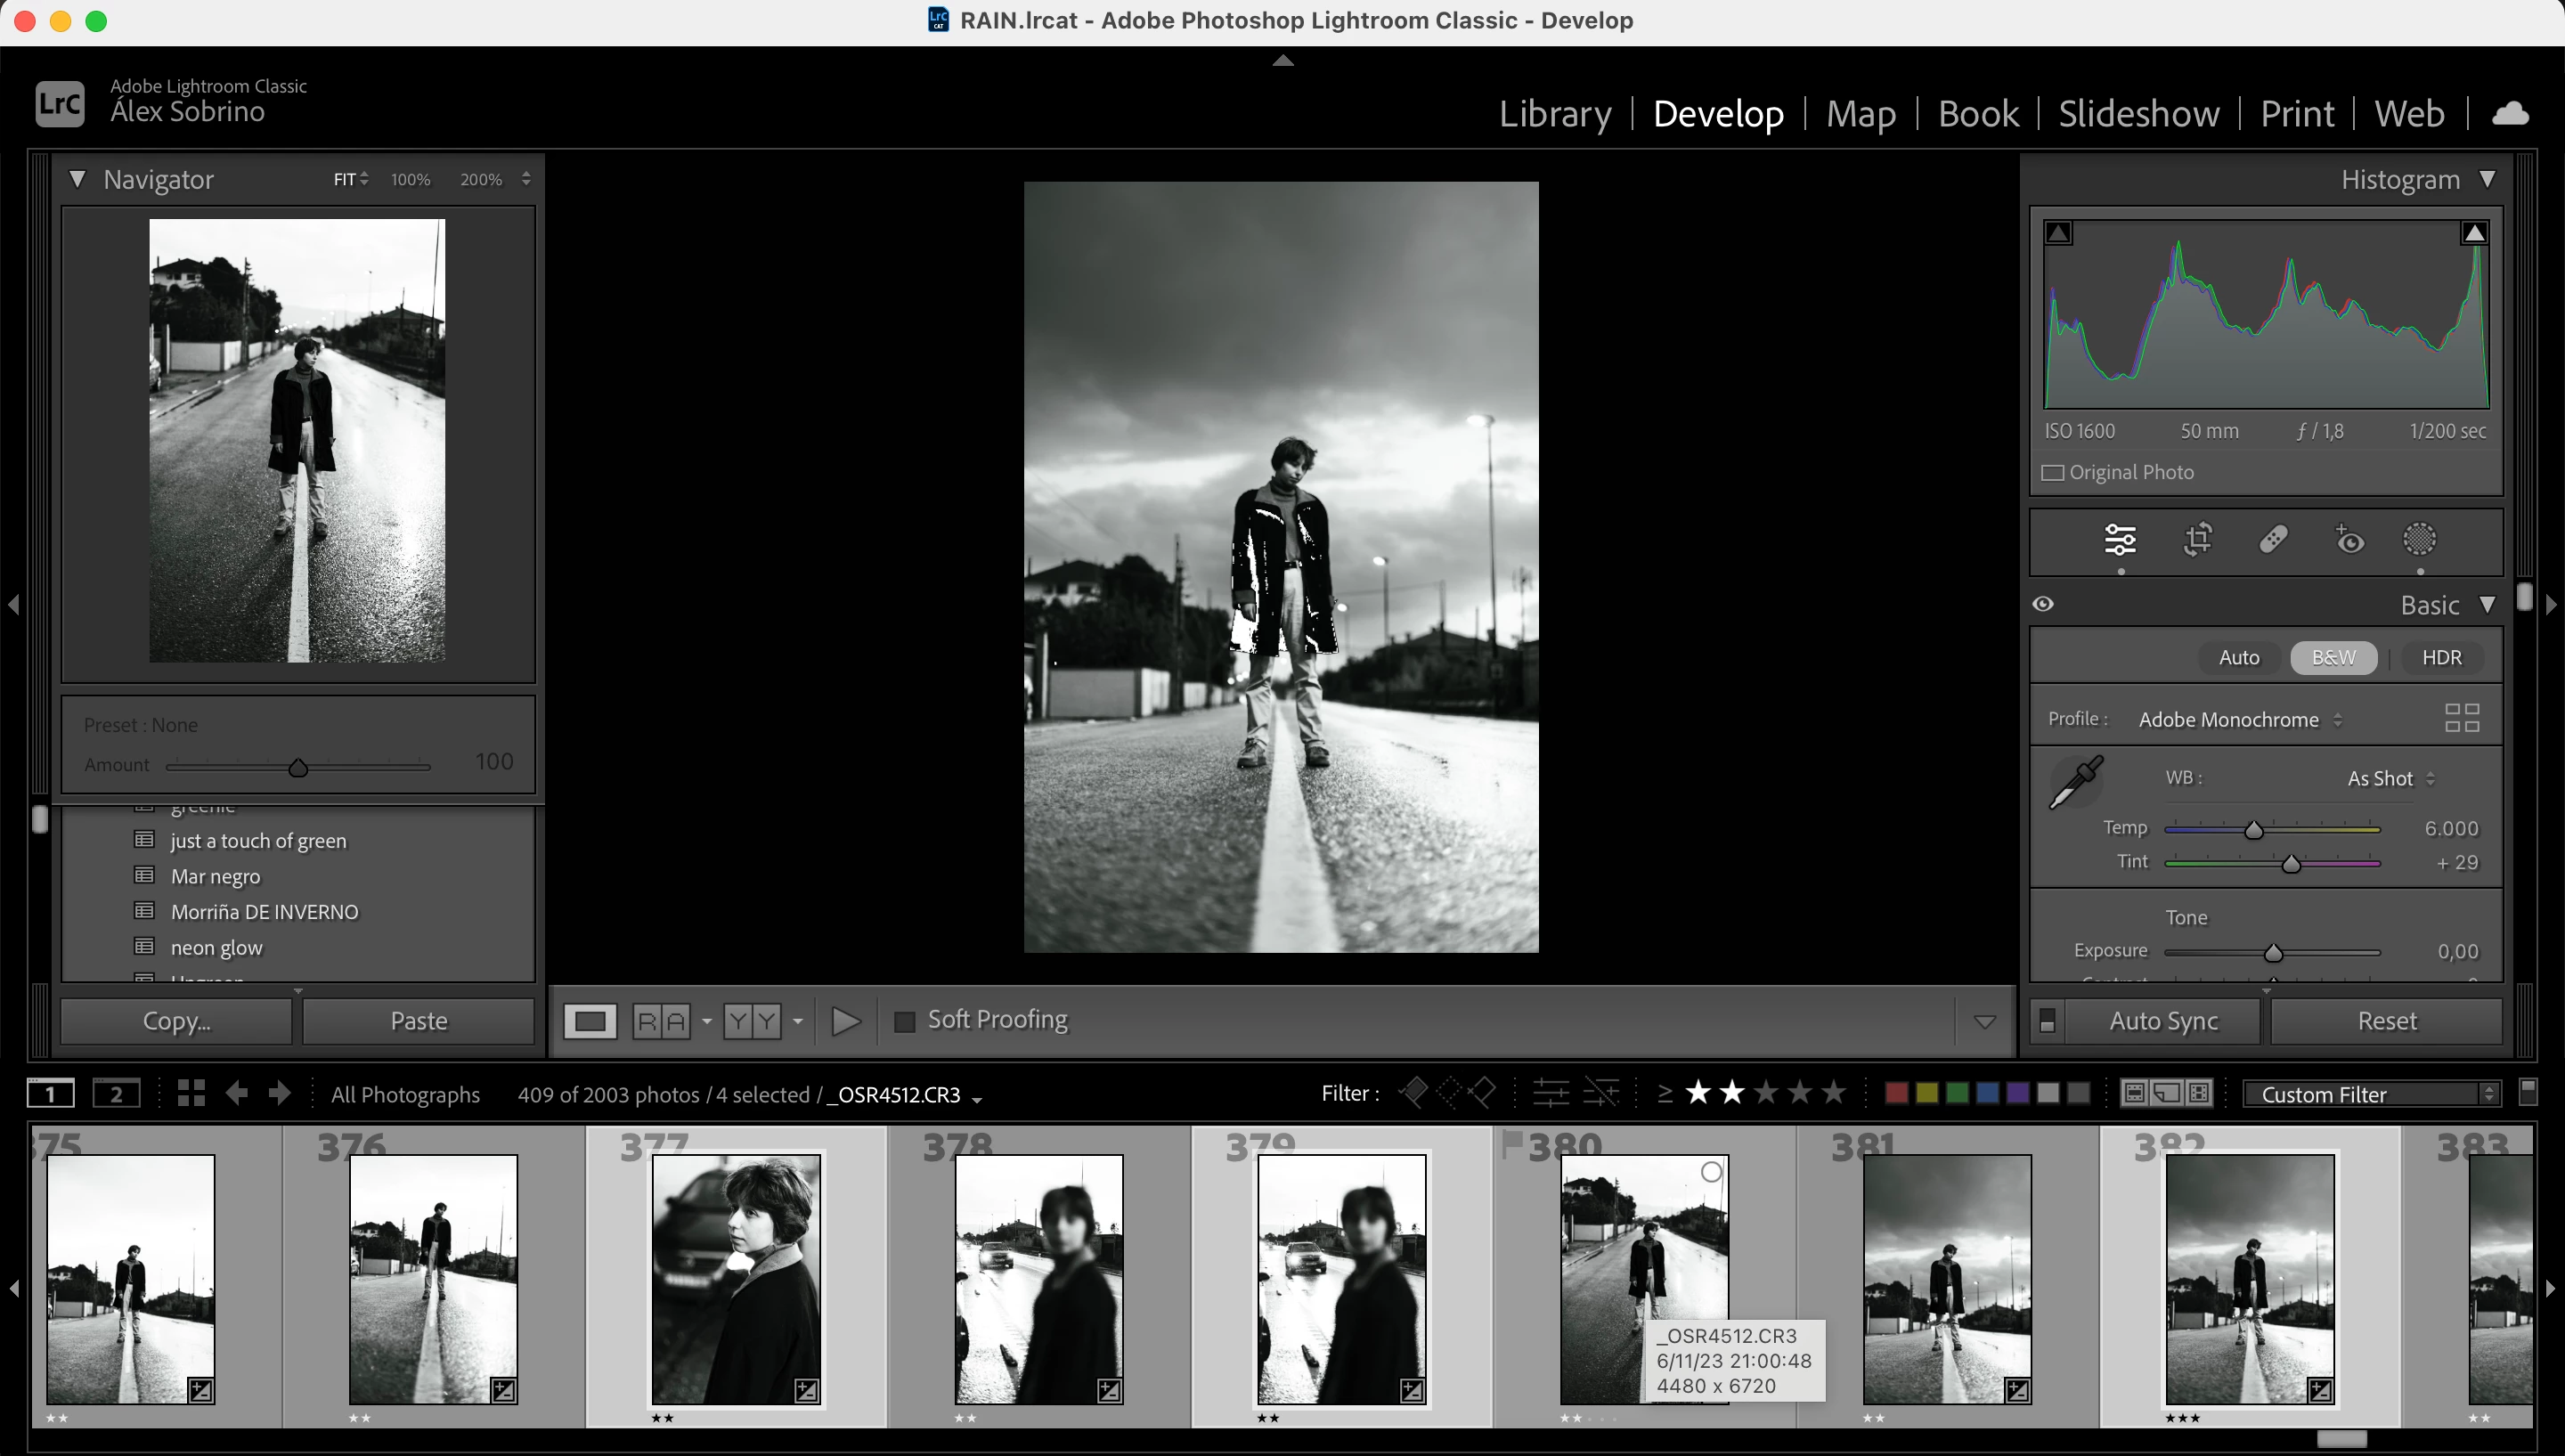2565x1456 pixels.
Task: Collapse the Navigator panel
Action: 77,179
